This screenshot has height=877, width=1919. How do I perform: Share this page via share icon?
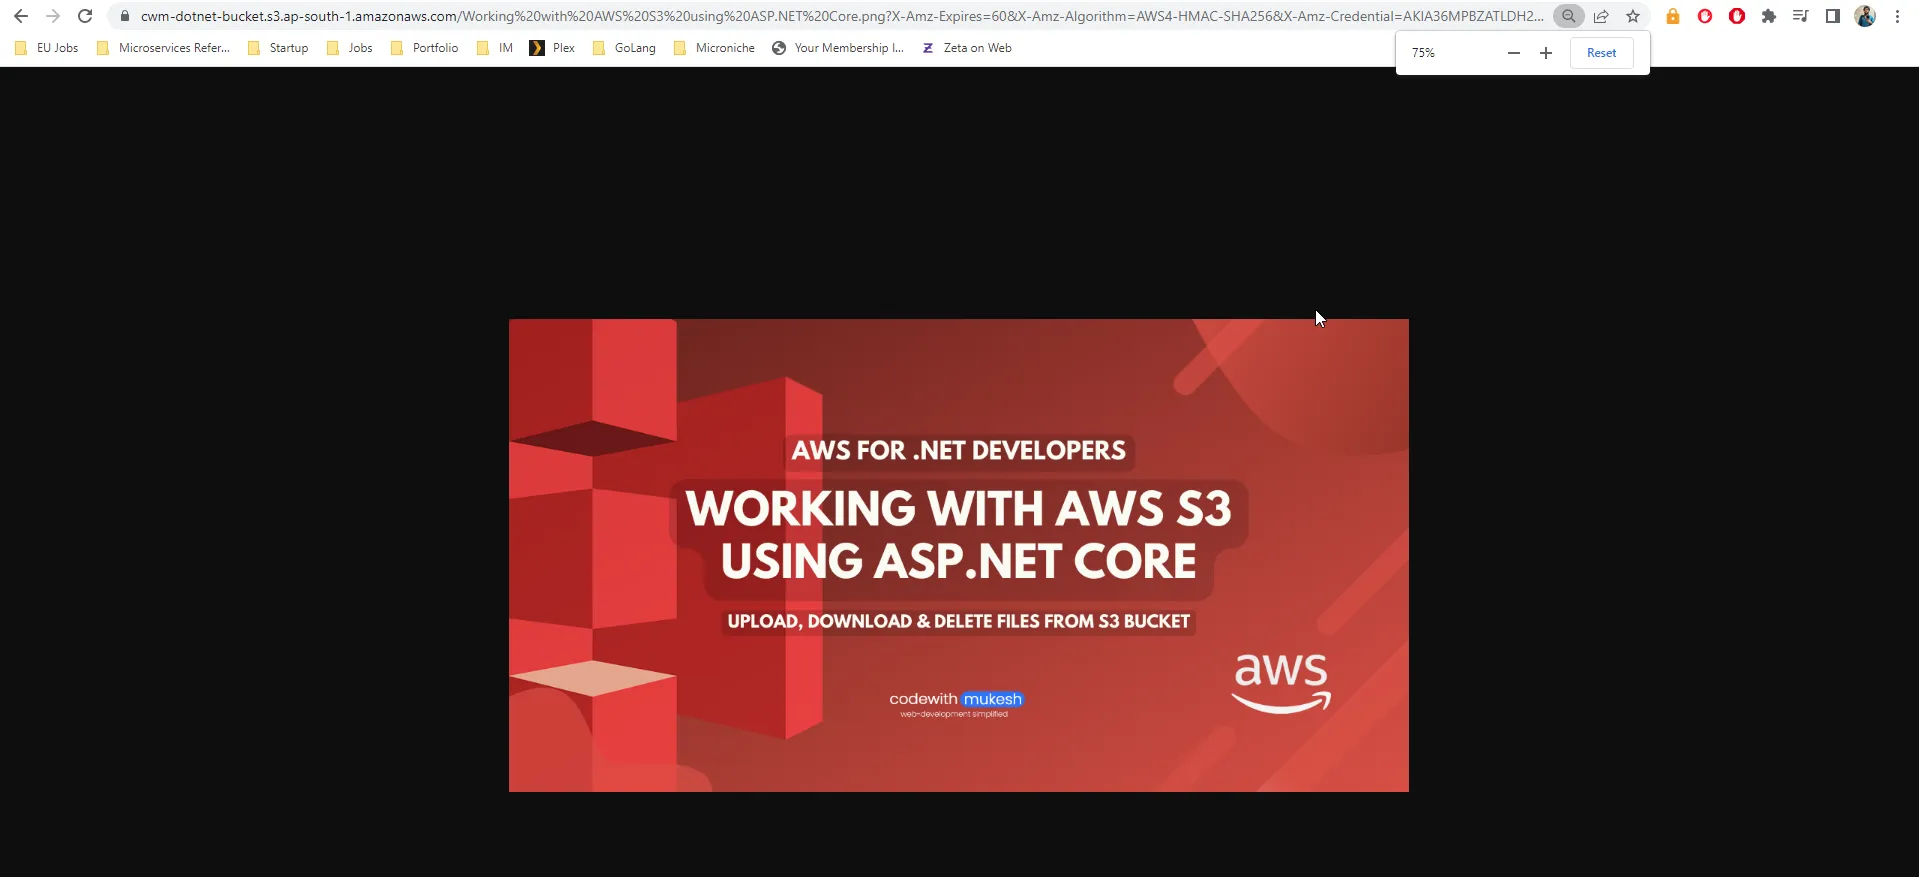click(1601, 16)
